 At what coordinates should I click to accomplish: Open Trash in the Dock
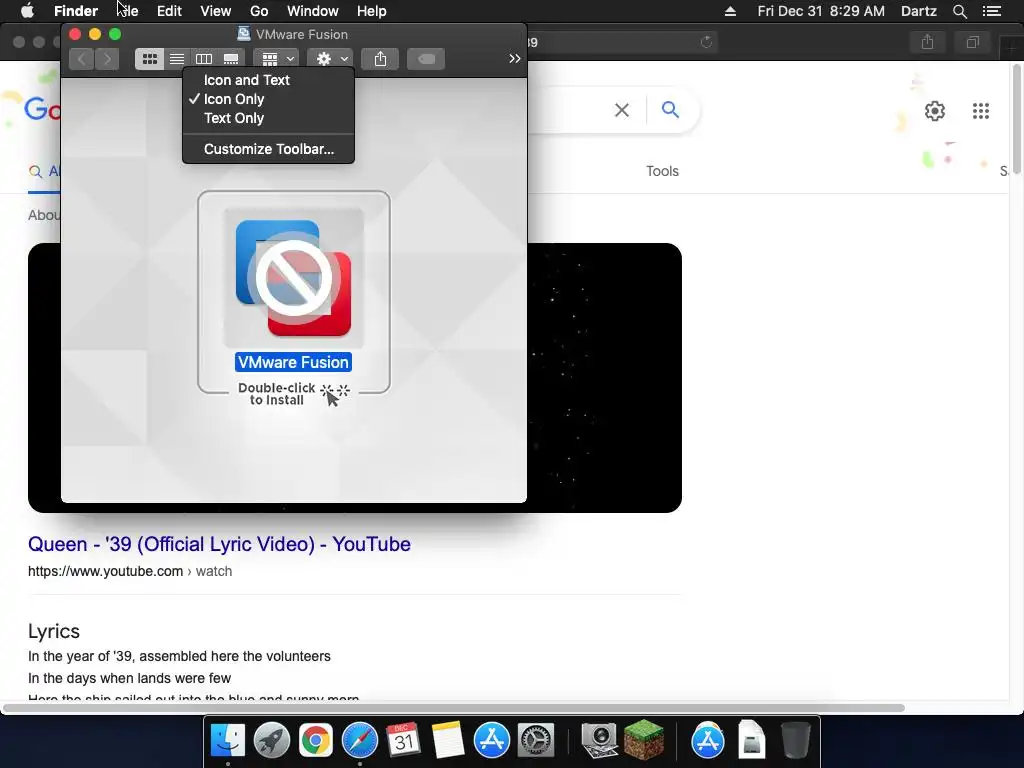point(795,741)
